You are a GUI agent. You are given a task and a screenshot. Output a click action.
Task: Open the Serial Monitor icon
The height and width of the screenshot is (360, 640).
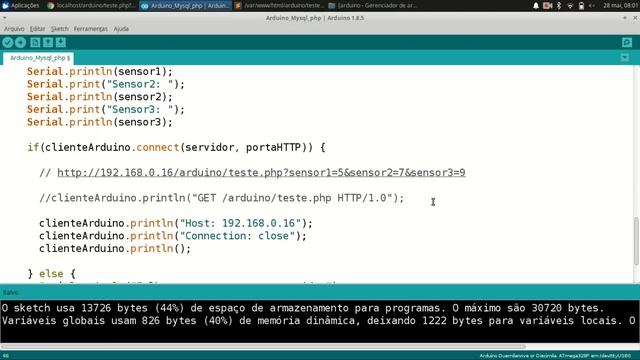tap(627, 42)
